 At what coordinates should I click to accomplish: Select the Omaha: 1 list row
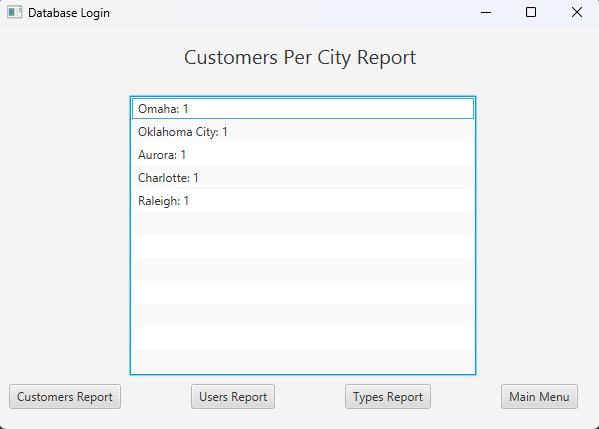[303, 108]
